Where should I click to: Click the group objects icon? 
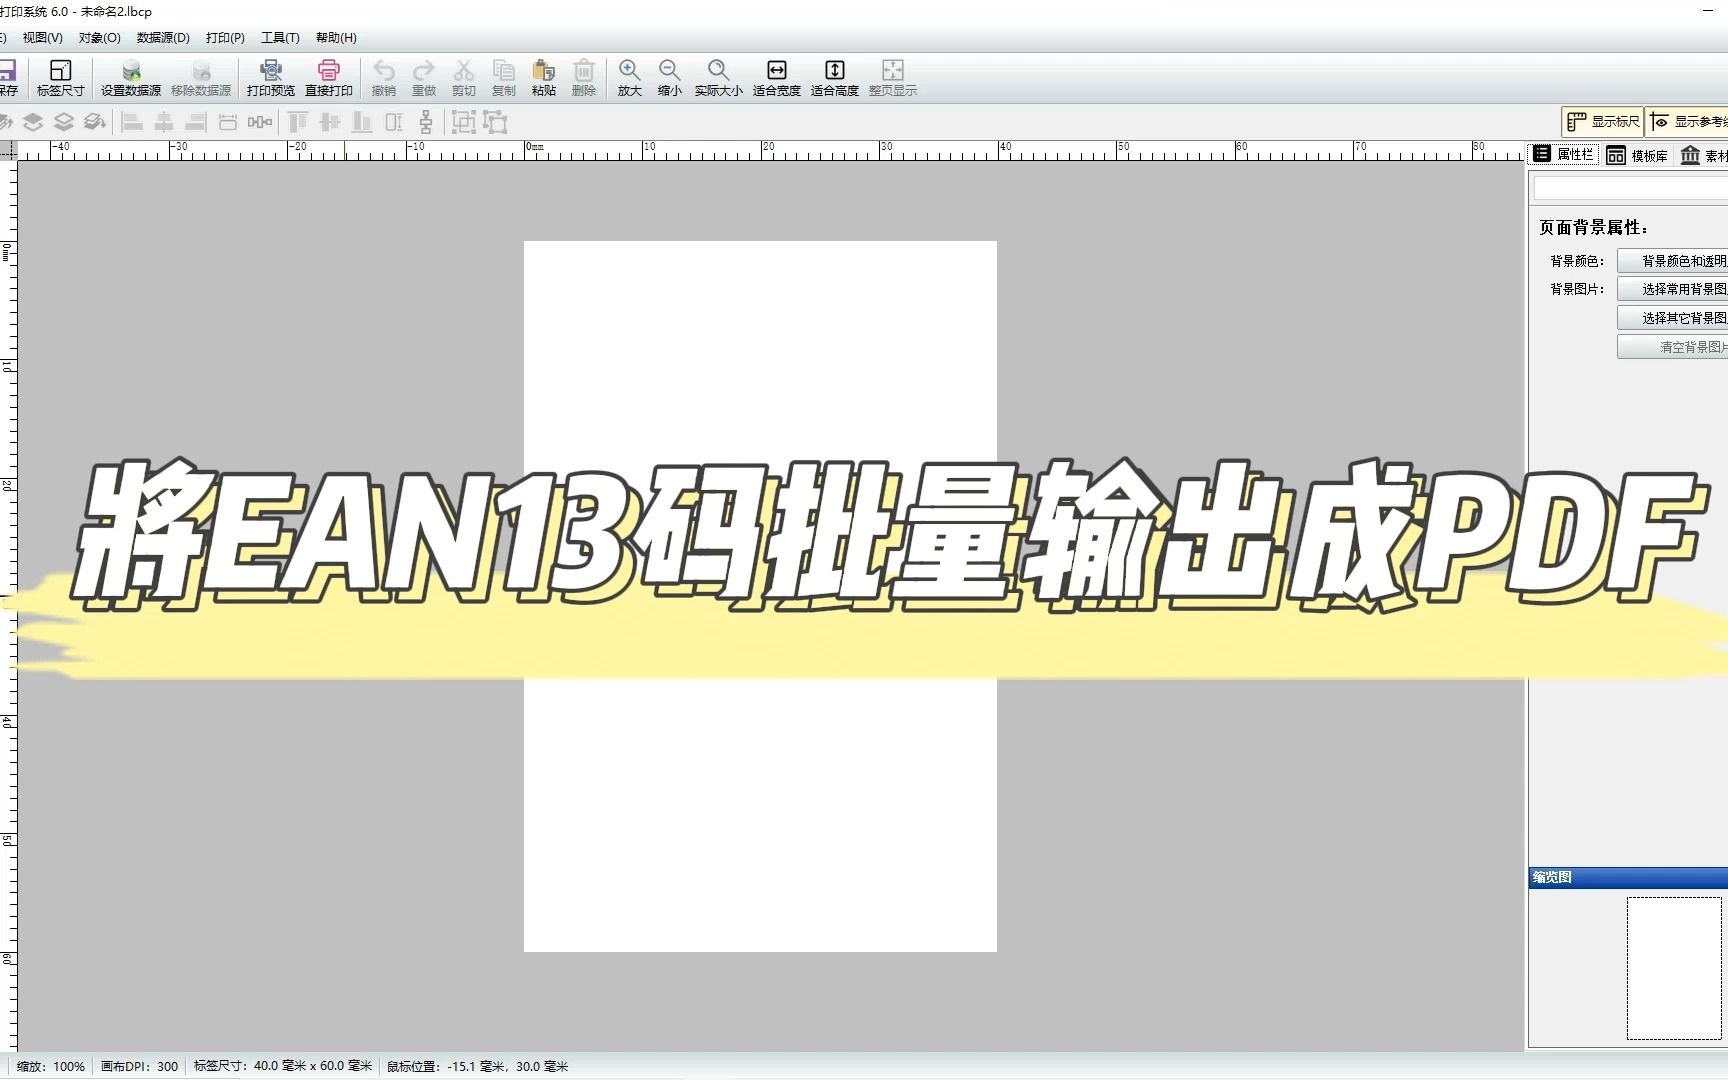464,122
